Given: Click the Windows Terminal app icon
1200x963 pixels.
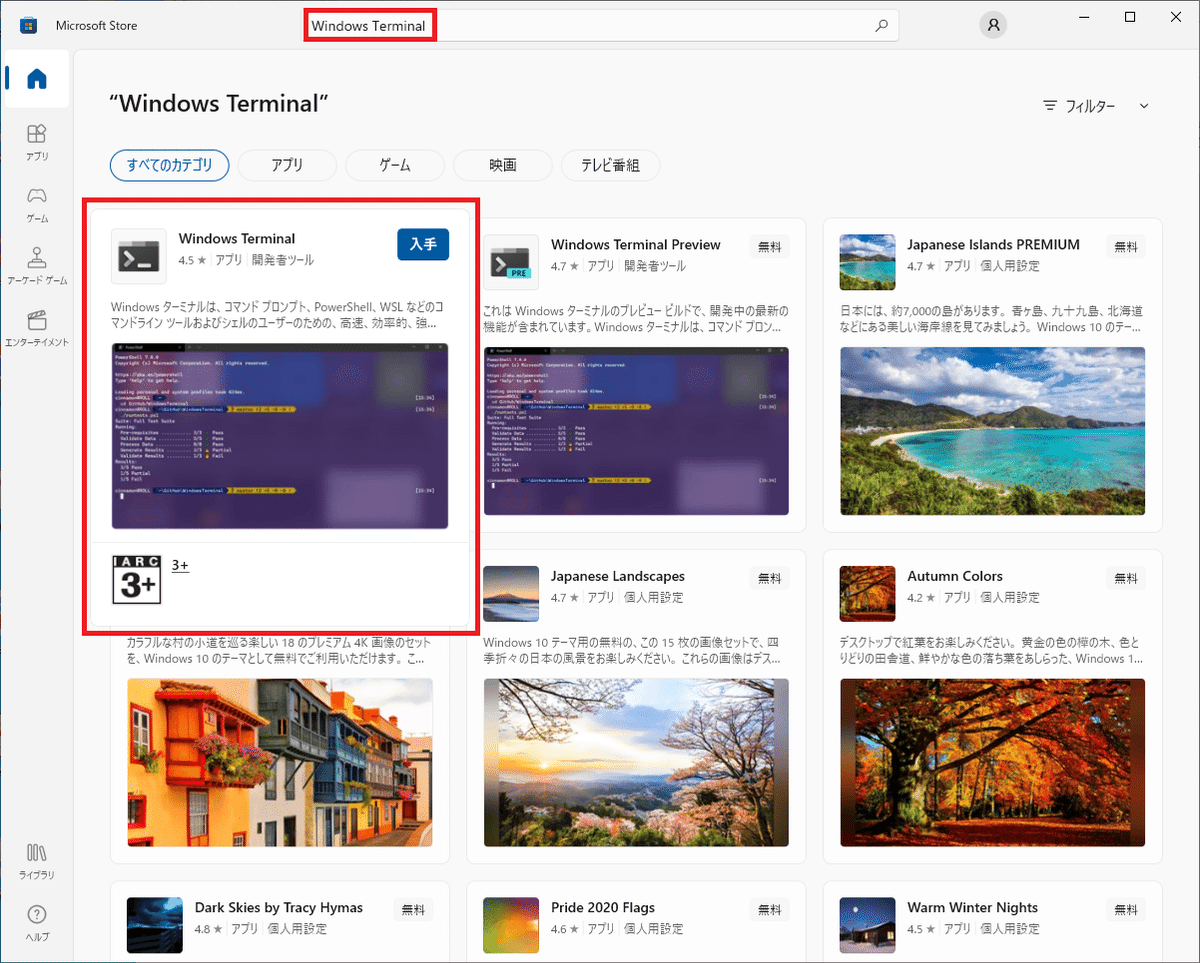Looking at the screenshot, I should (138, 257).
